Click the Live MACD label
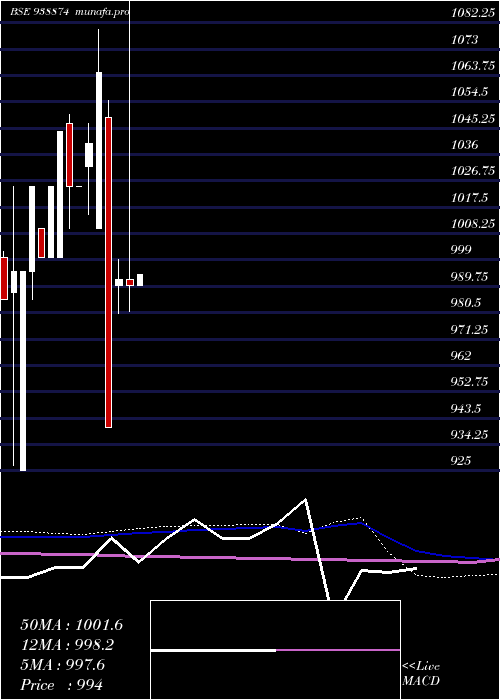Image resolution: width=500 pixels, height=700 pixels. [421, 674]
